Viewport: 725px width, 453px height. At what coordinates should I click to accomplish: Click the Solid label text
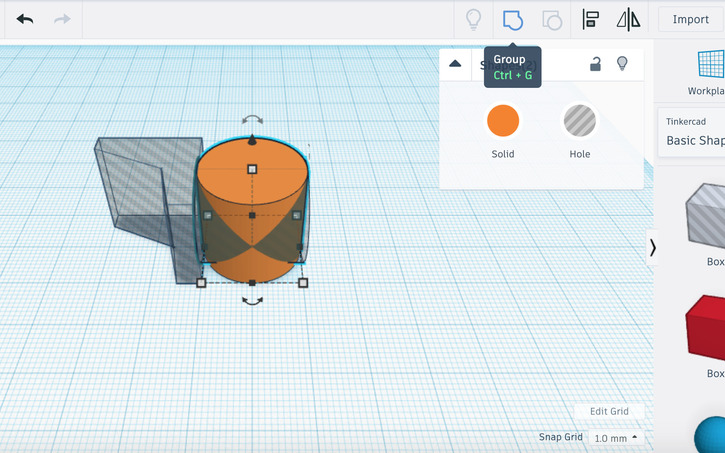pos(503,154)
